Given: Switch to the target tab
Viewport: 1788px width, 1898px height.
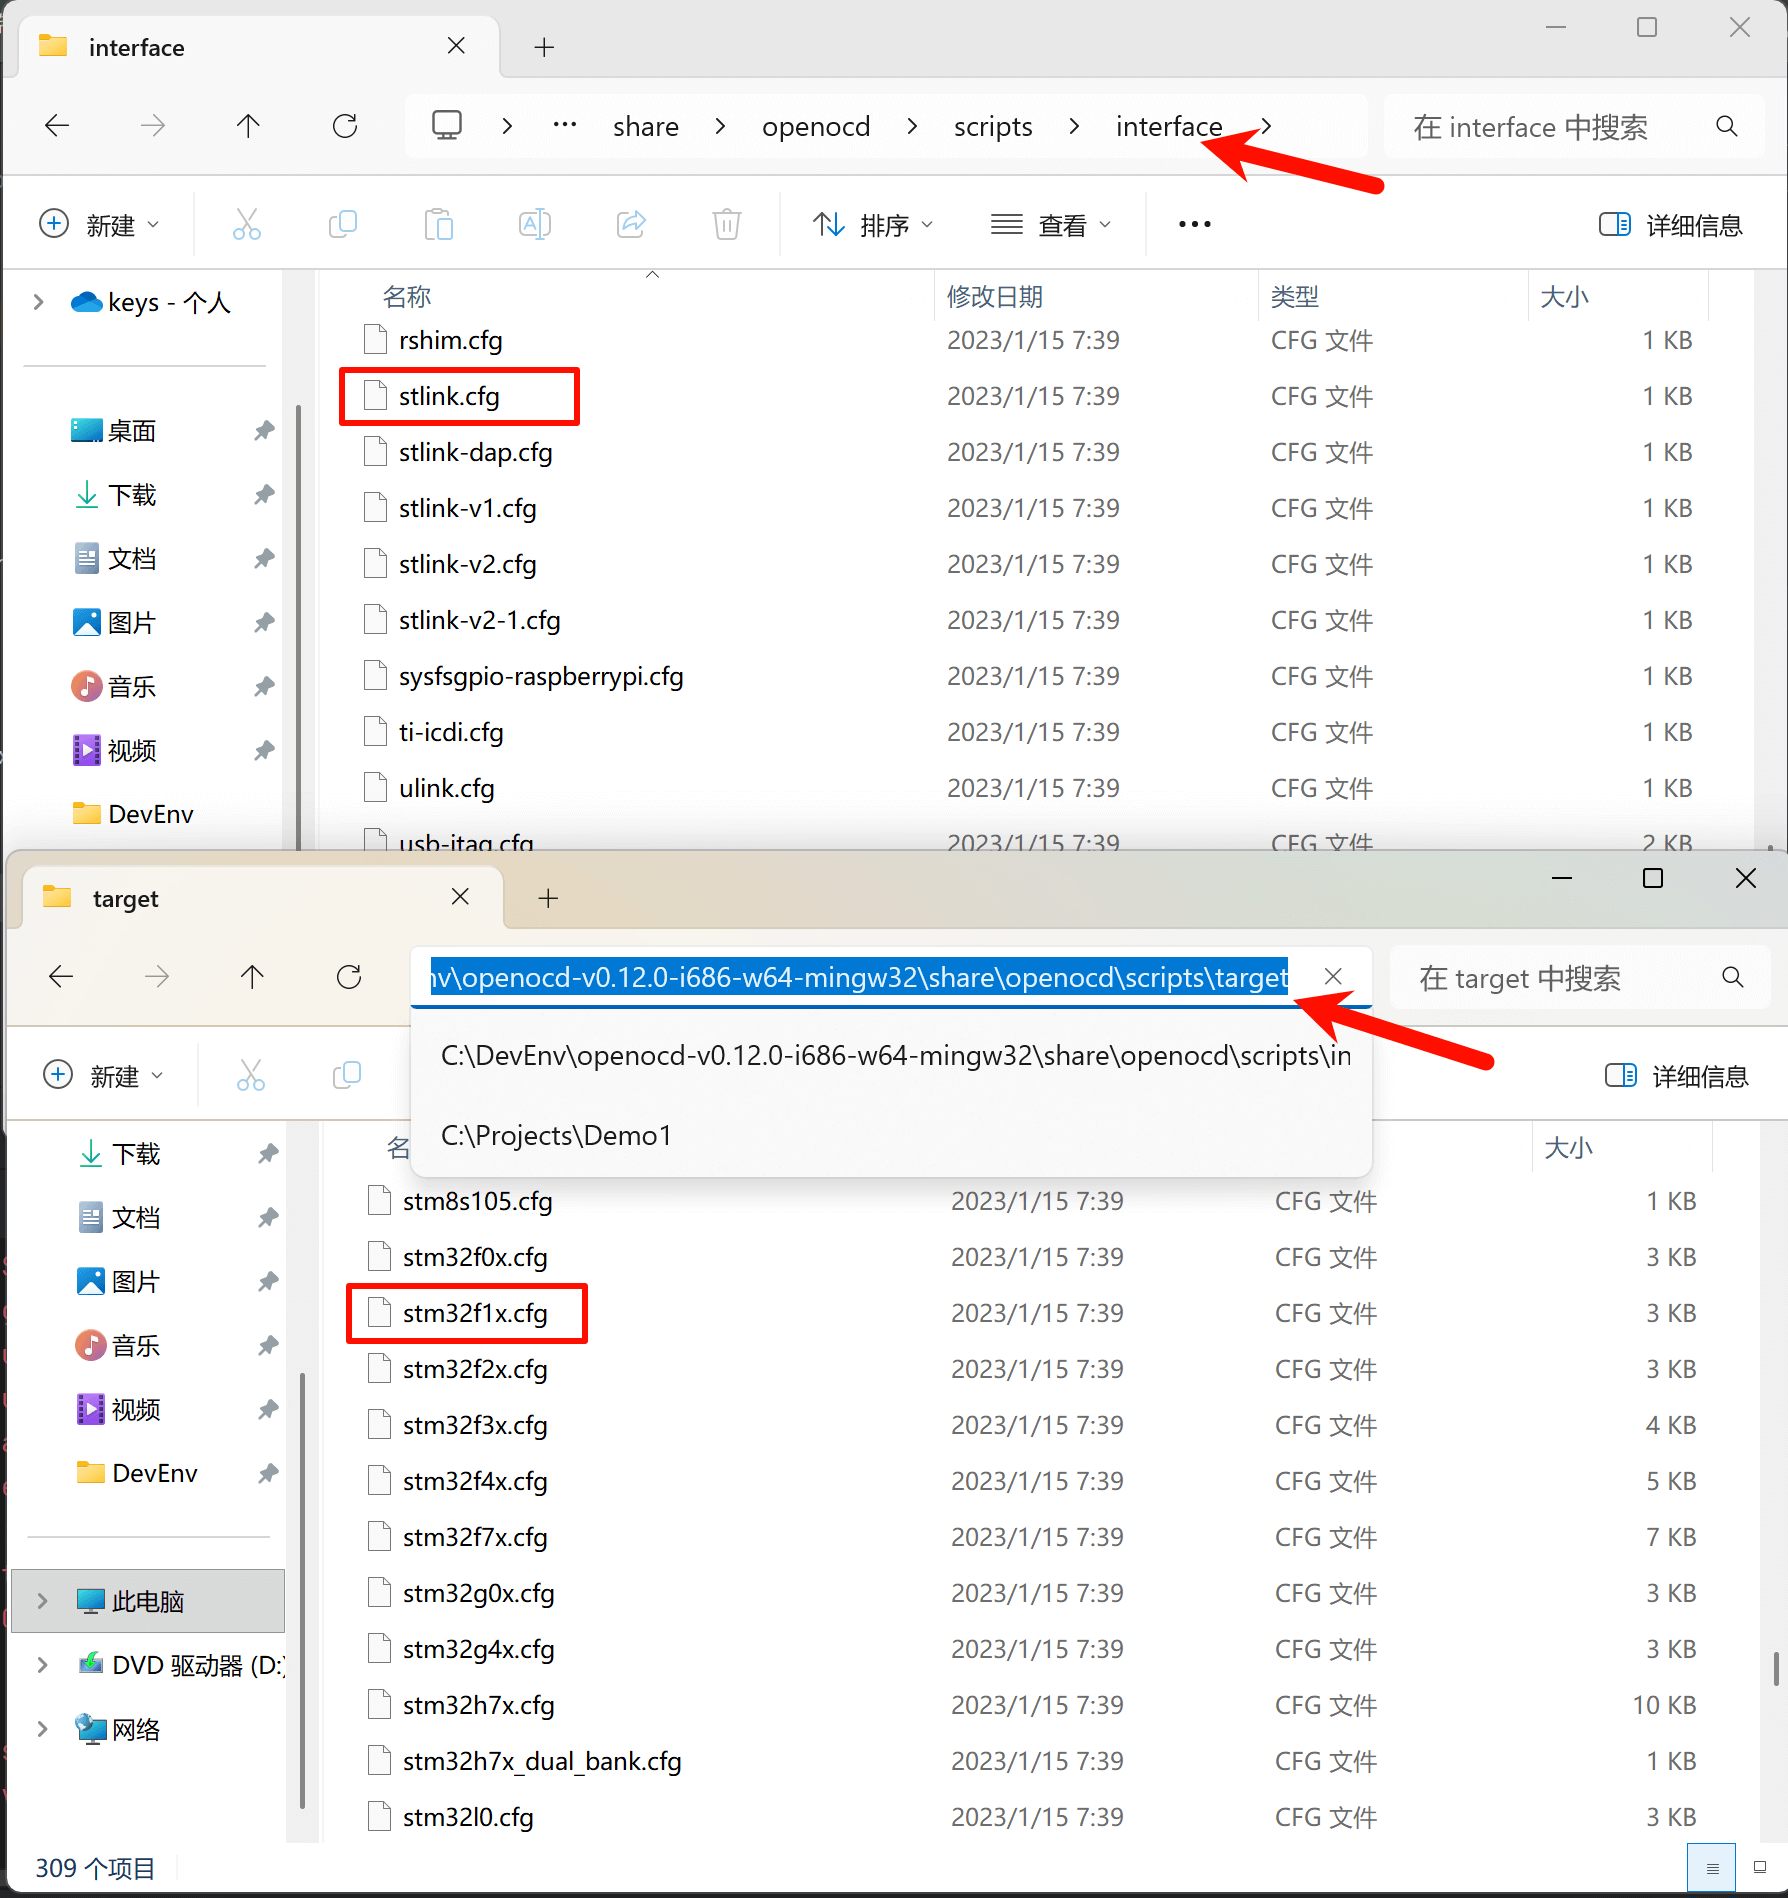Looking at the screenshot, I should (125, 897).
